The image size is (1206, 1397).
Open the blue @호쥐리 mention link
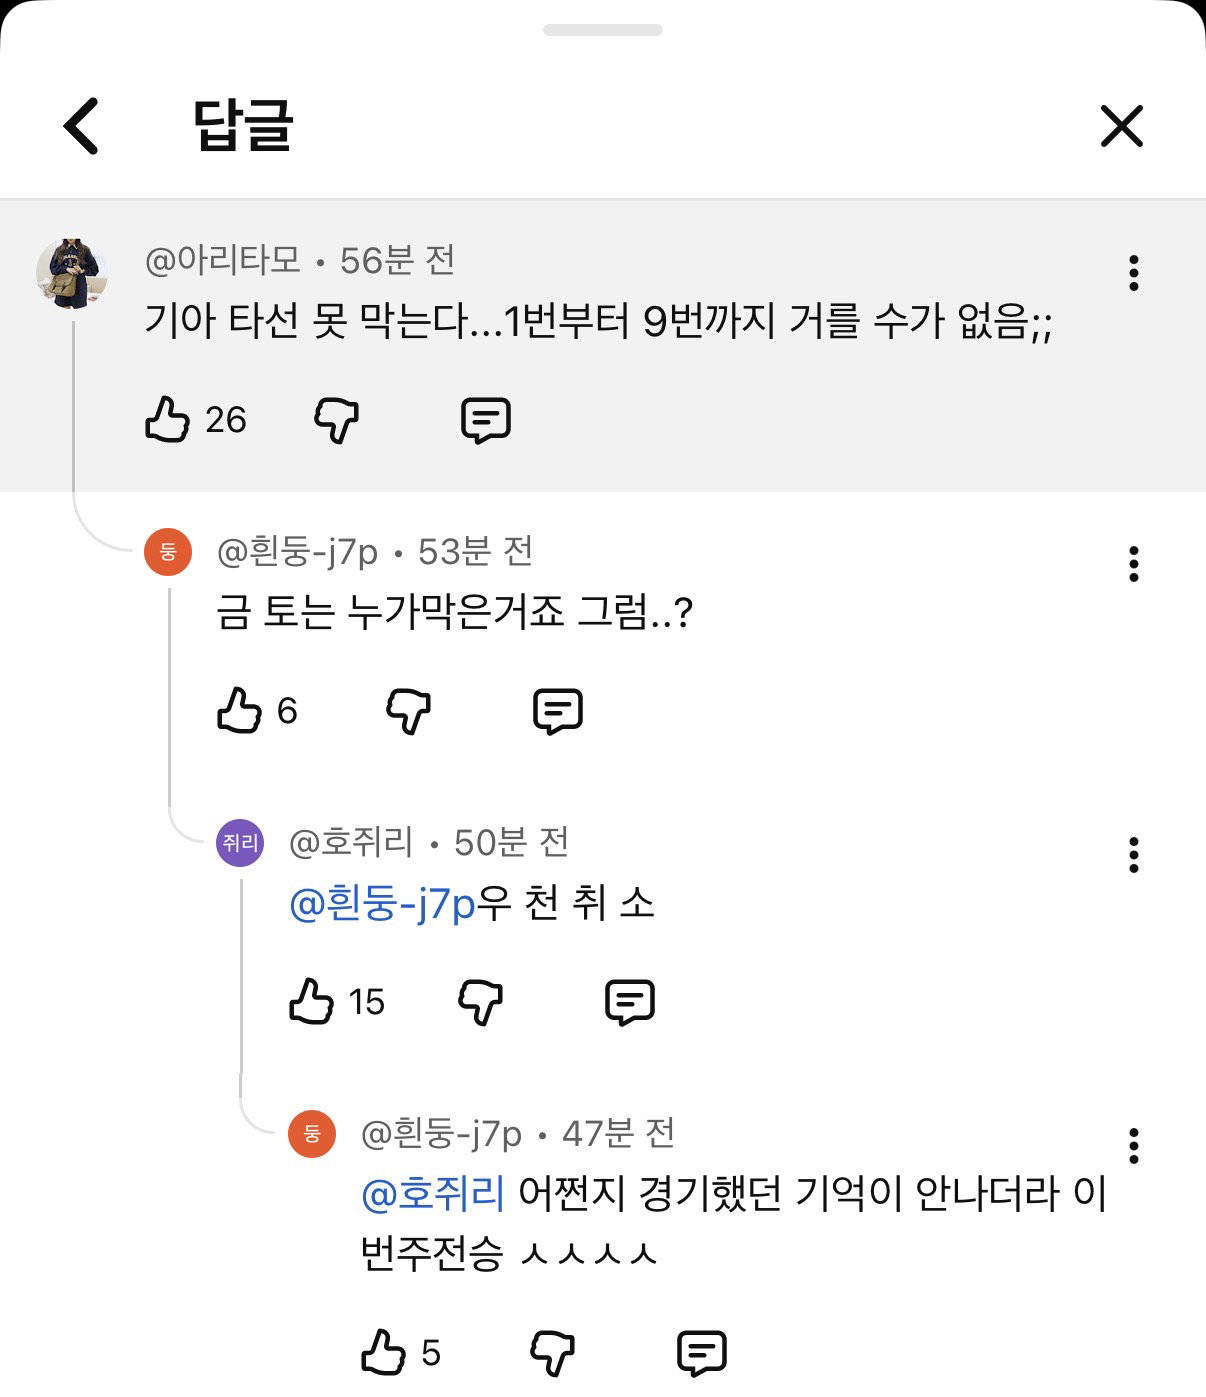[433, 1193]
